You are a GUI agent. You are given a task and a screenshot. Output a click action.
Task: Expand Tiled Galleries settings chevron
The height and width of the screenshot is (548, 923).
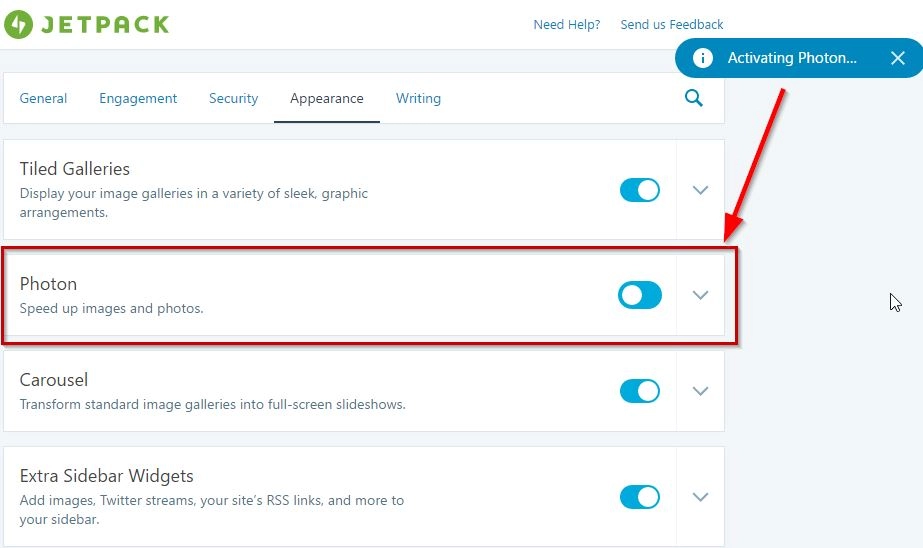pos(700,190)
